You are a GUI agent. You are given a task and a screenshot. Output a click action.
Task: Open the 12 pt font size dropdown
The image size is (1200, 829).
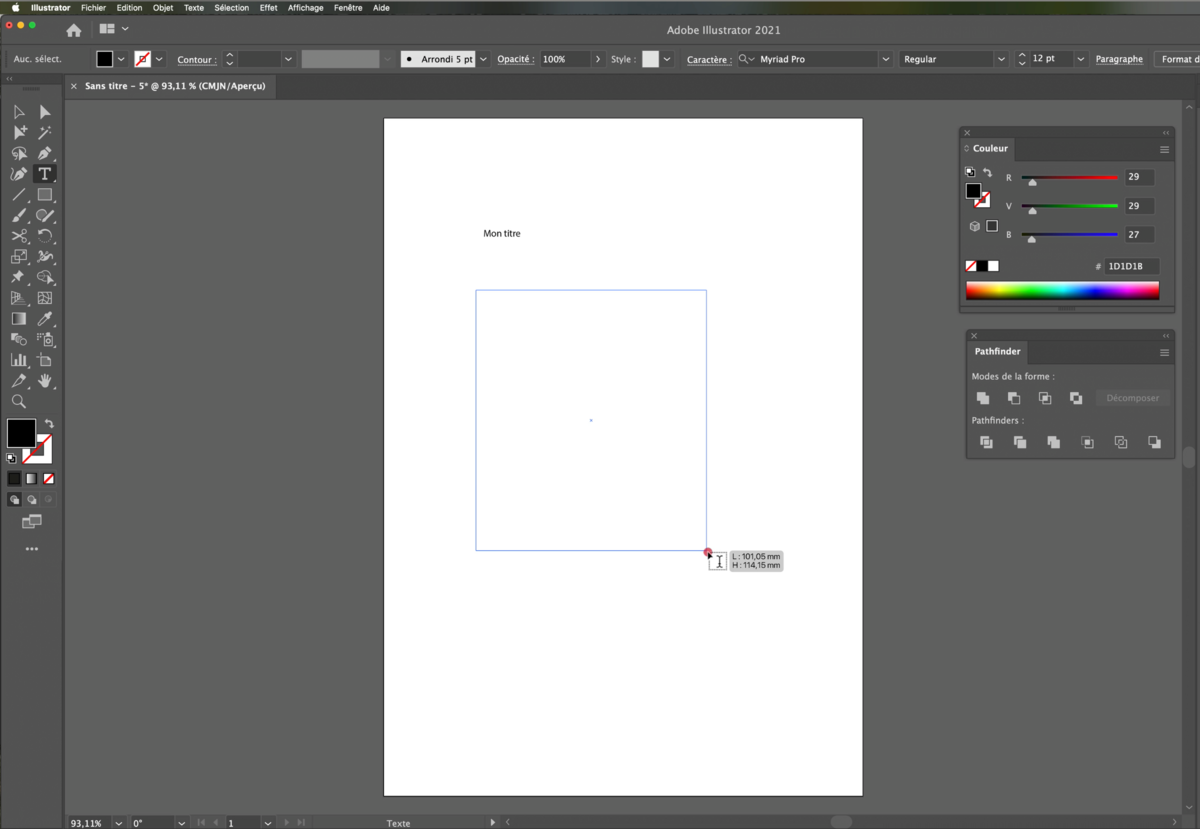[1080, 59]
